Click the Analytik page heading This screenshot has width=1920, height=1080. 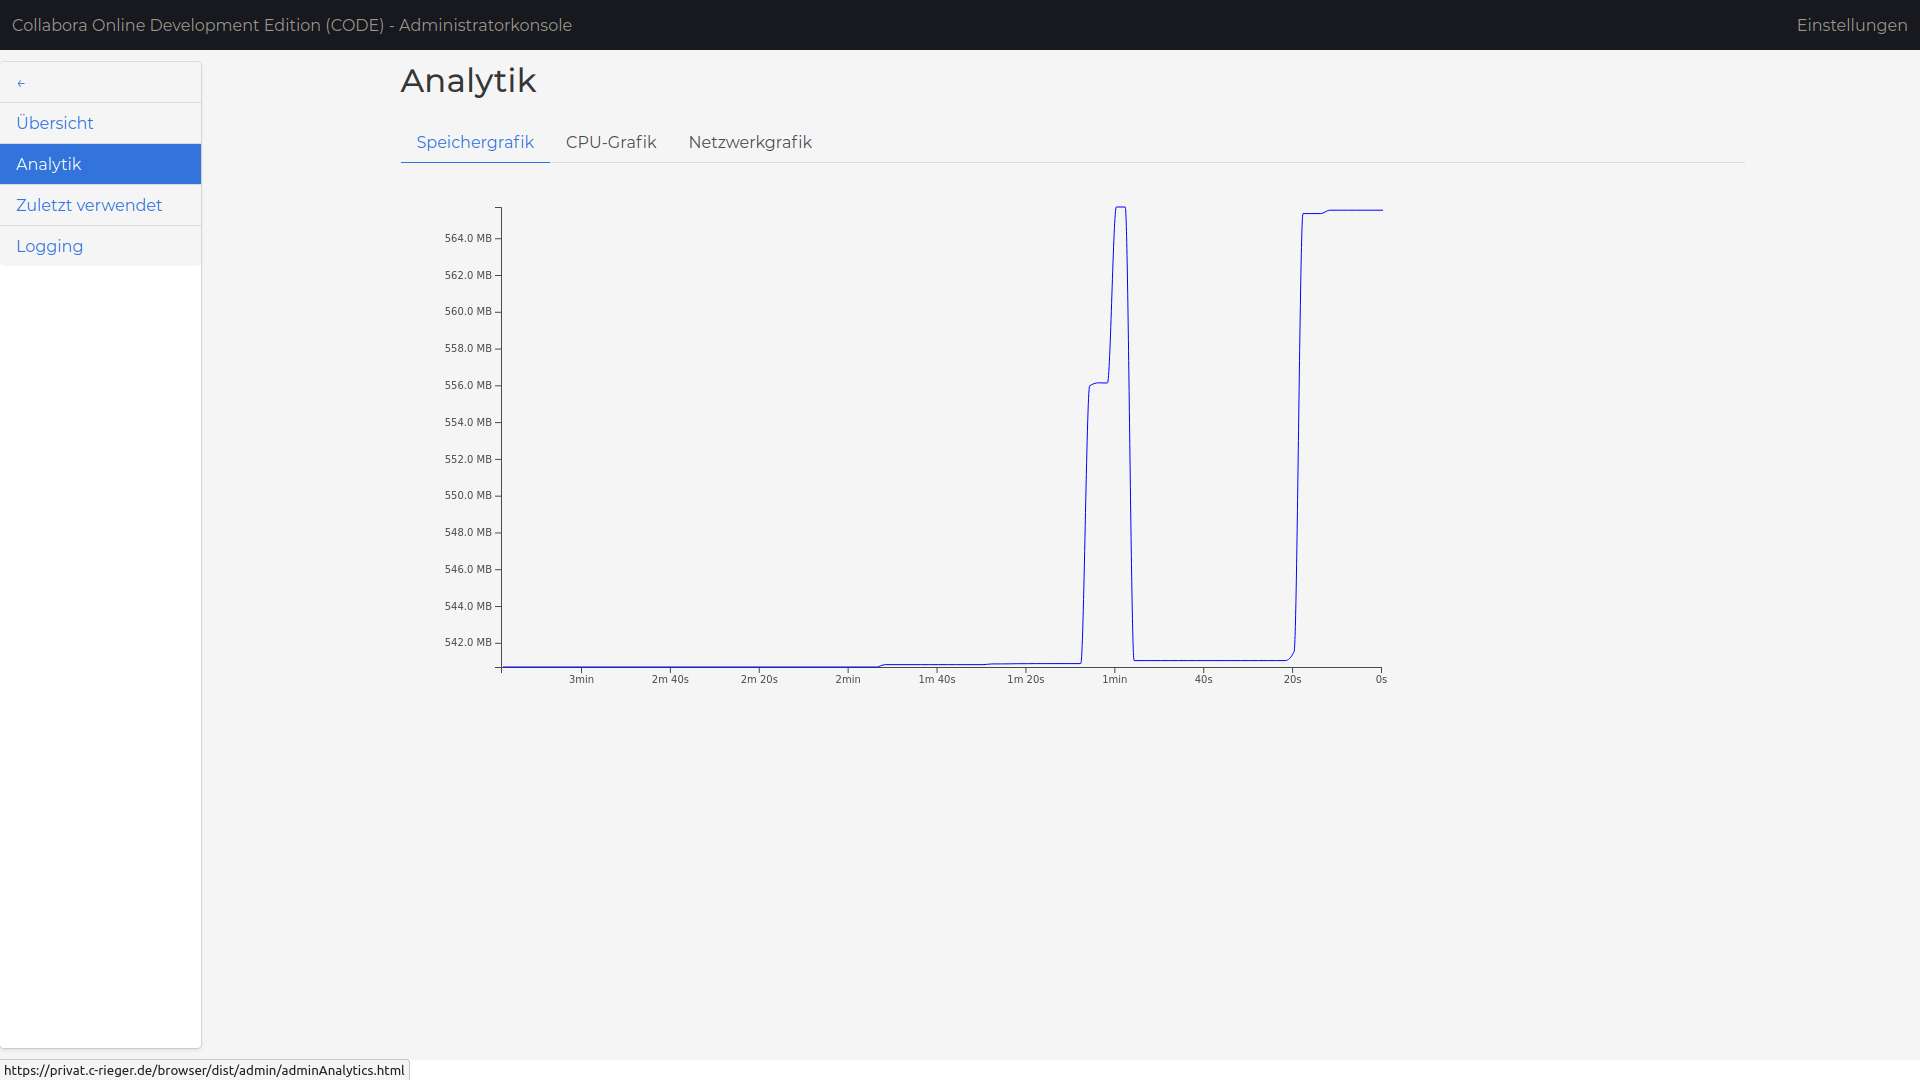coord(469,81)
